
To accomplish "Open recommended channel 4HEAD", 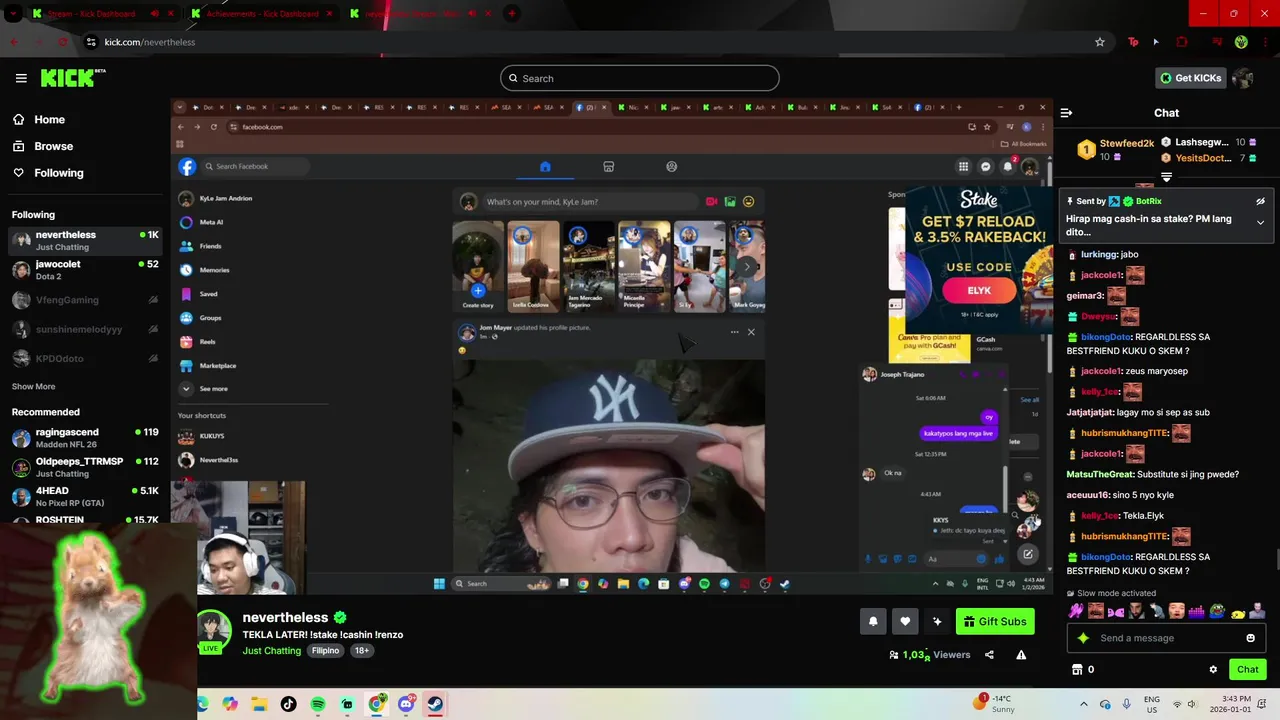I will (85, 496).
